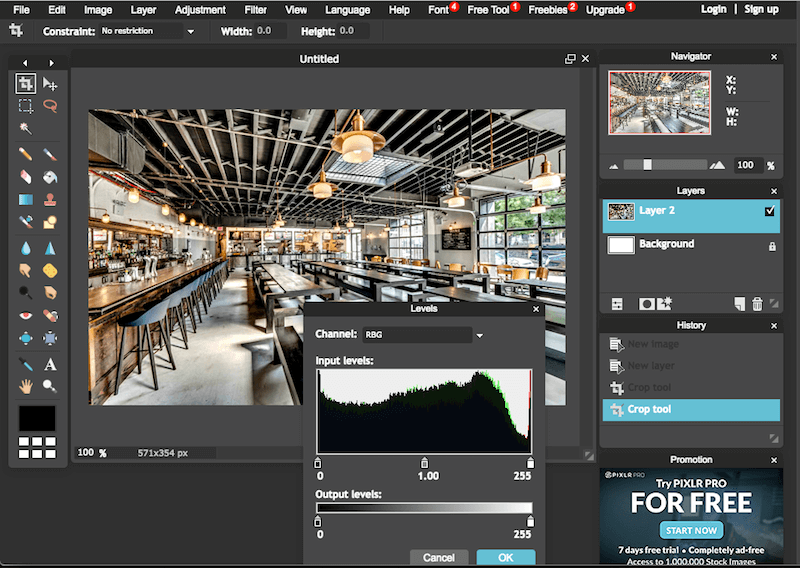Delete layer using trash icon
Viewport: 800px width, 568px height.
pyautogui.click(x=757, y=303)
